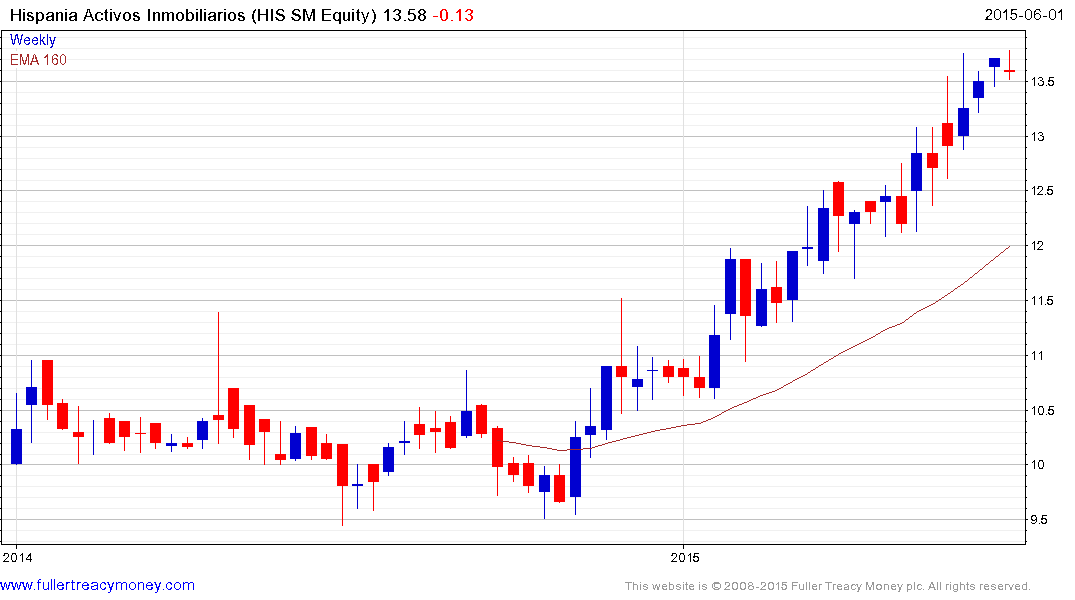Open the www.fullertreacymoney.com link
This screenshot has height=600, width=1075.
(x=97, y=585)
